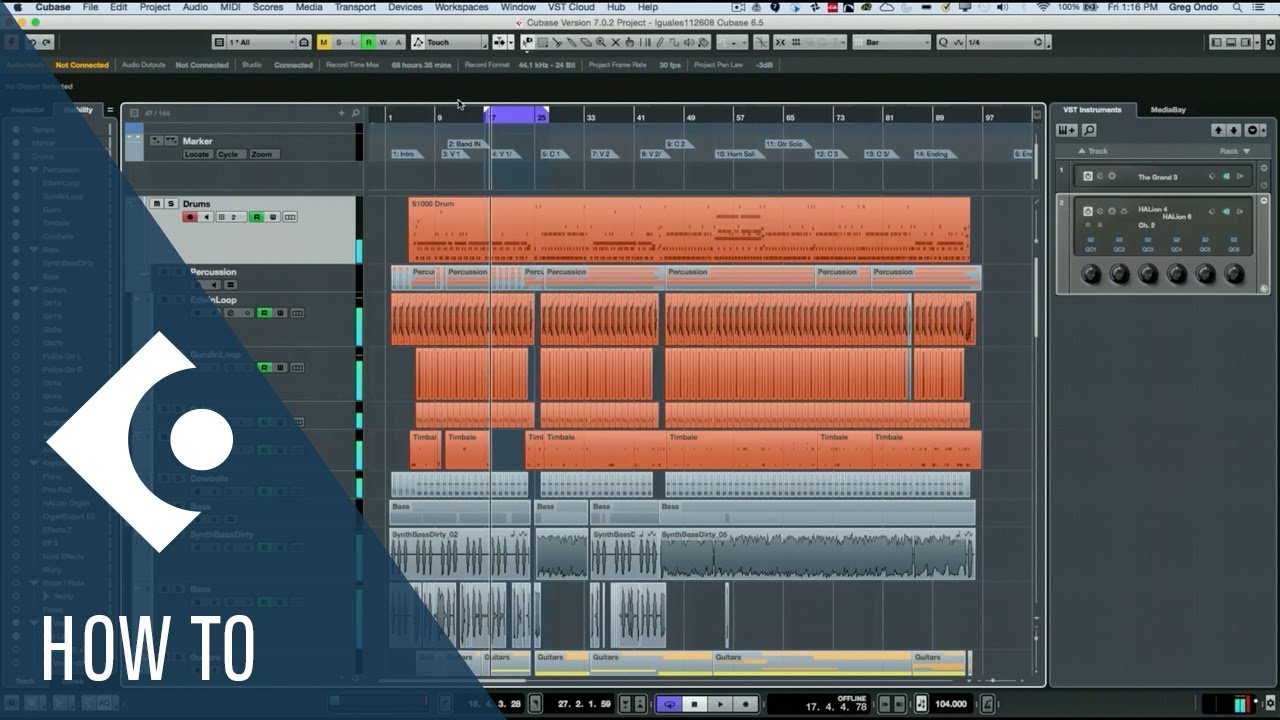Click the QC3 quick control knob

(1148, 273)
